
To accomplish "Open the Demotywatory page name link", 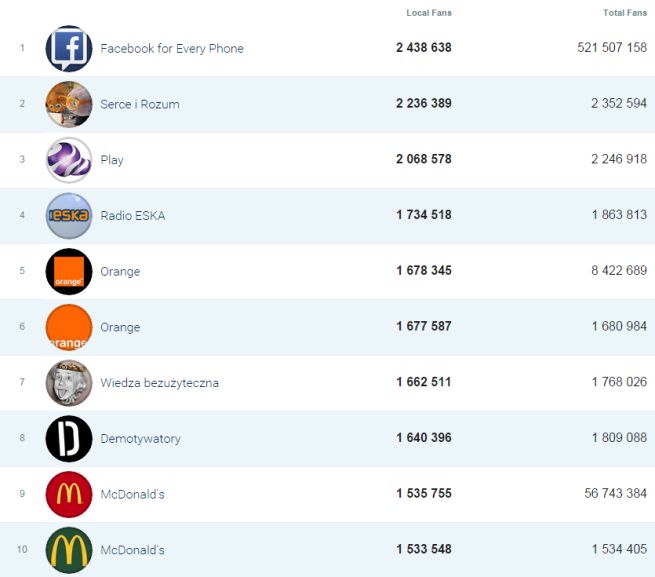I will [x=140, y=439].
